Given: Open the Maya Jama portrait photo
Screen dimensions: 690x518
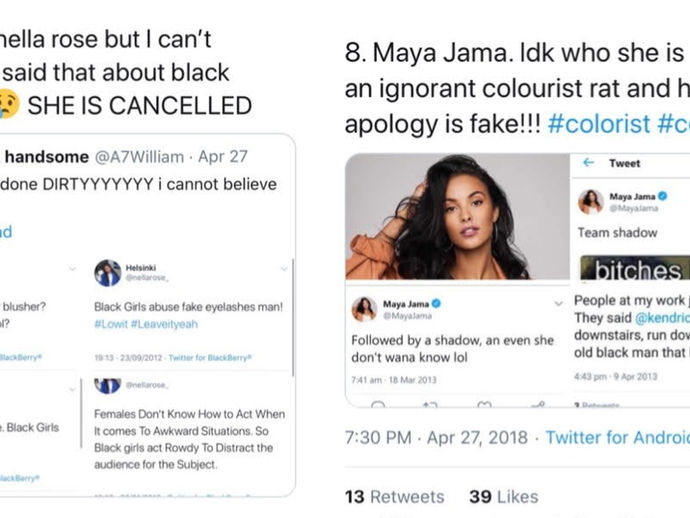Looking at the screenshot, I should 457,217.
